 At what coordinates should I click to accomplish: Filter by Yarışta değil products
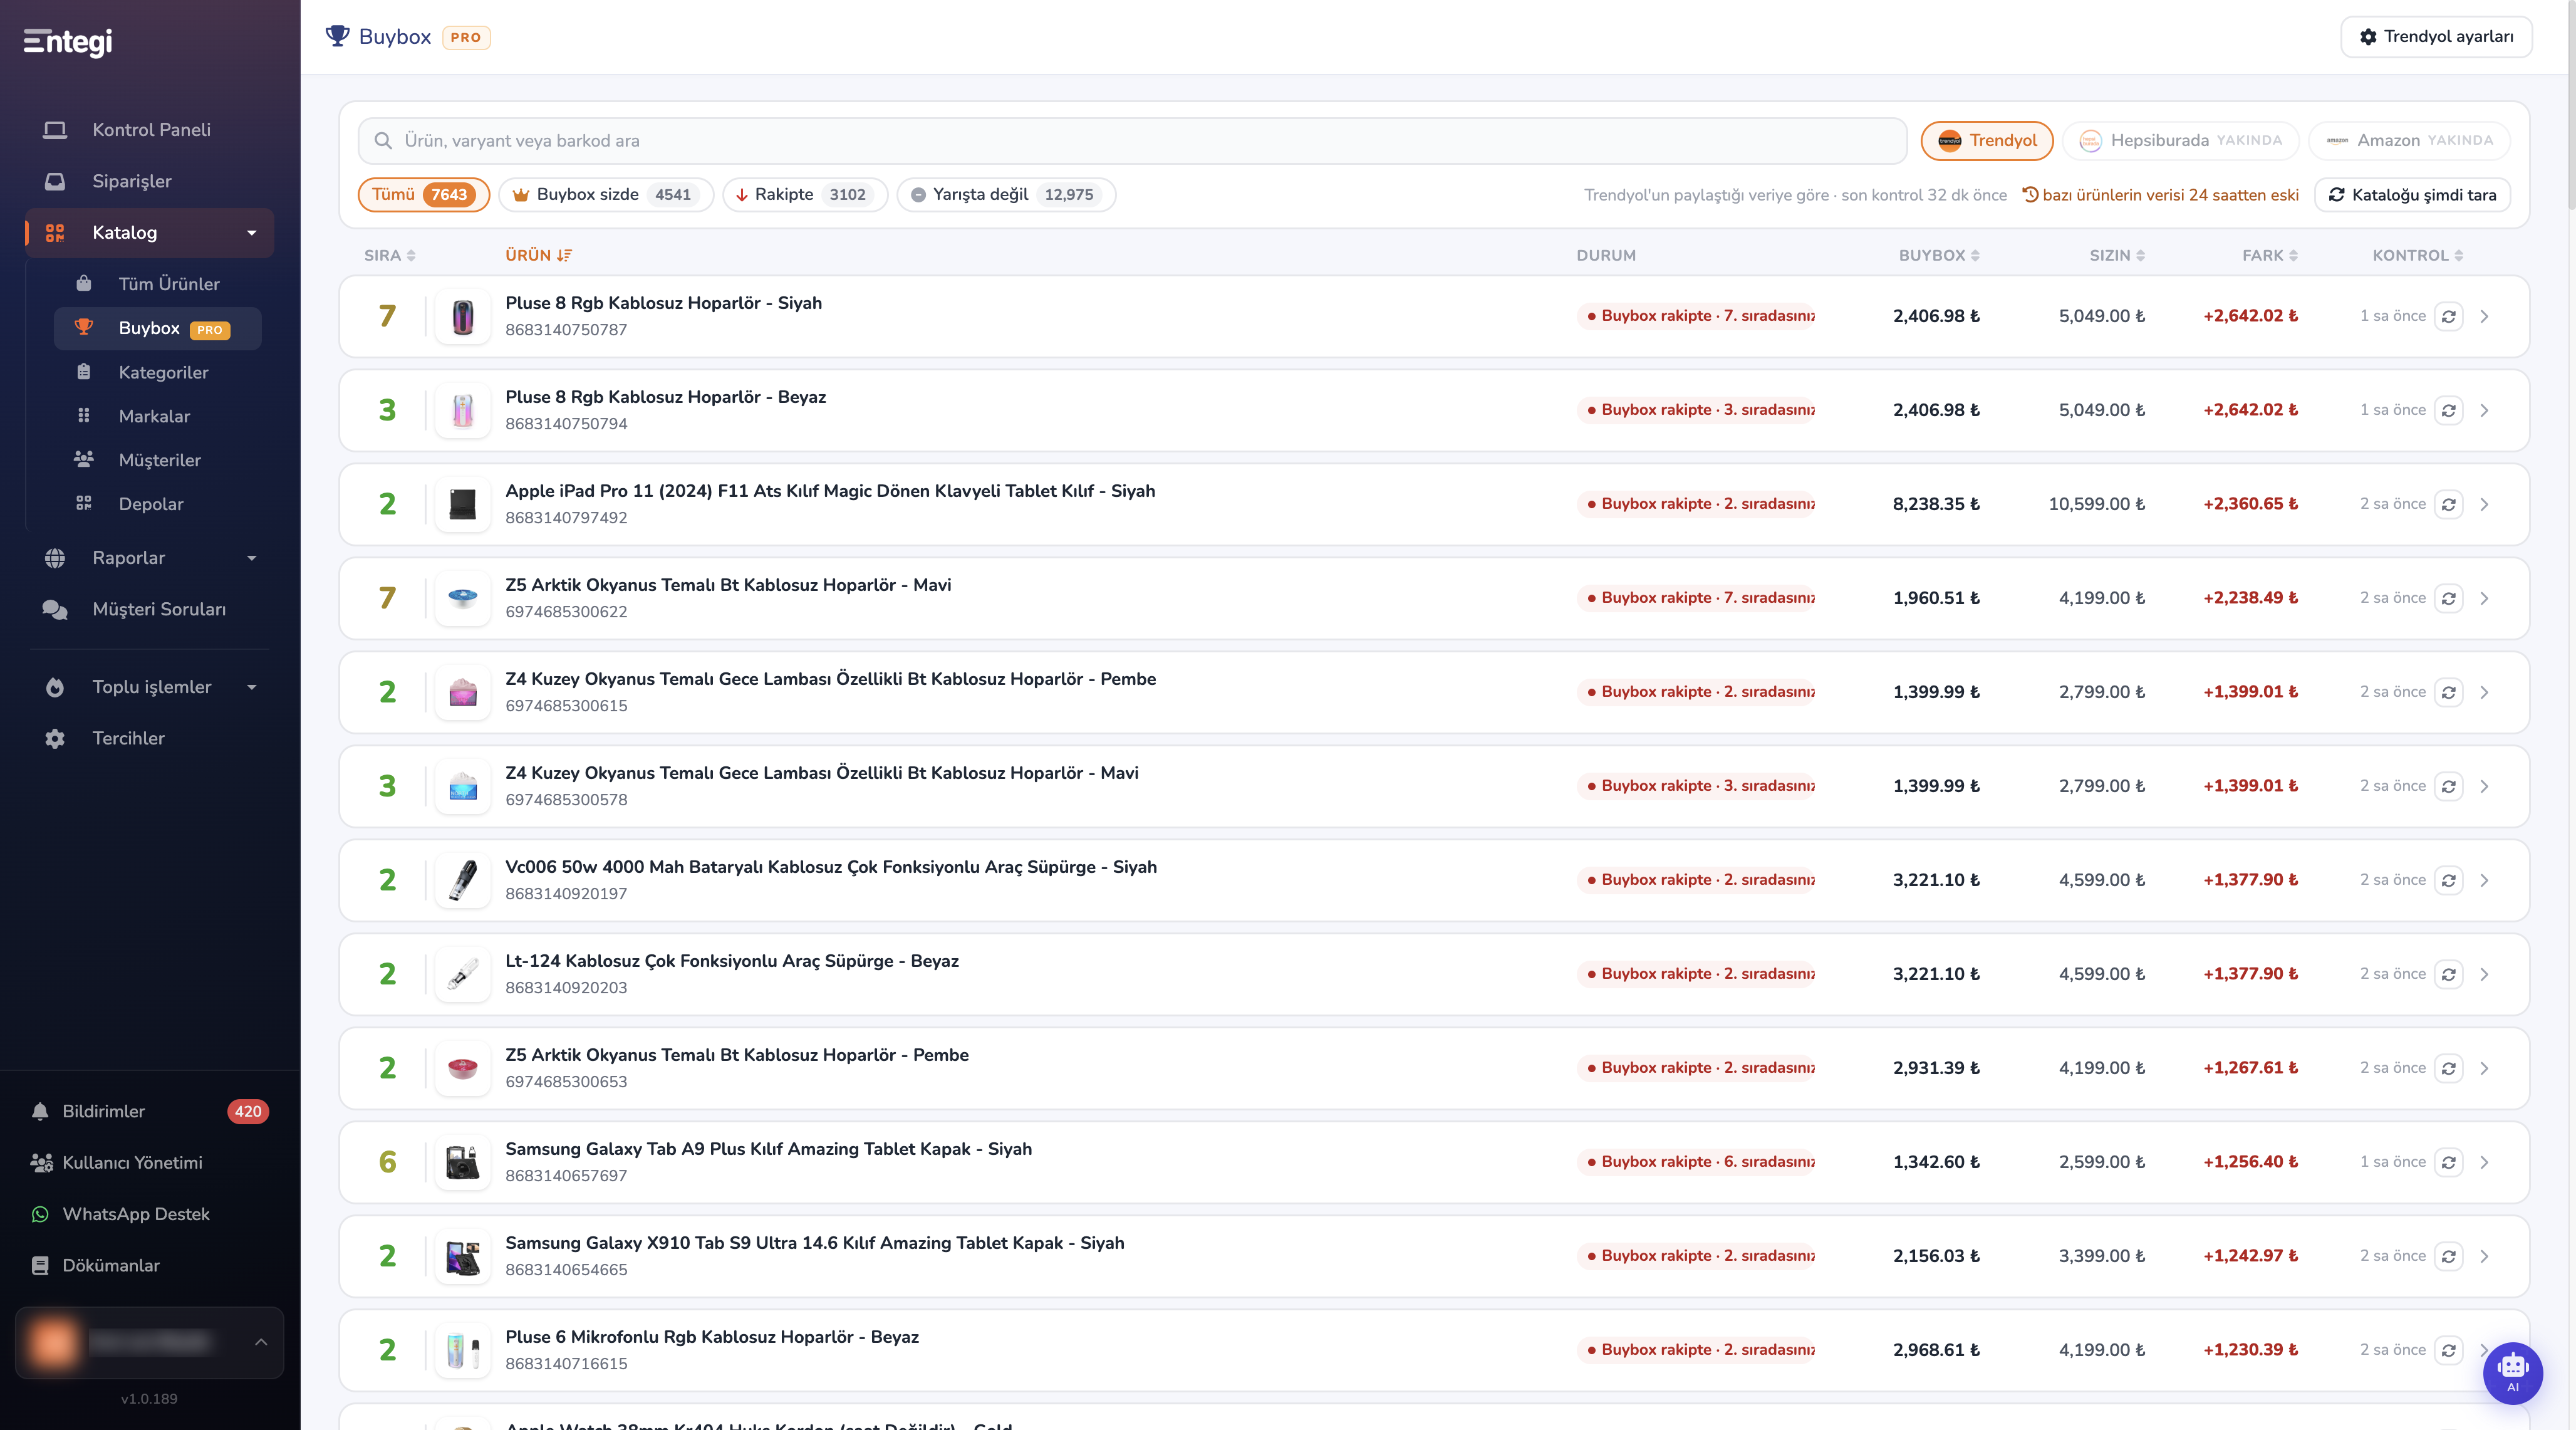coord(1006,195)
